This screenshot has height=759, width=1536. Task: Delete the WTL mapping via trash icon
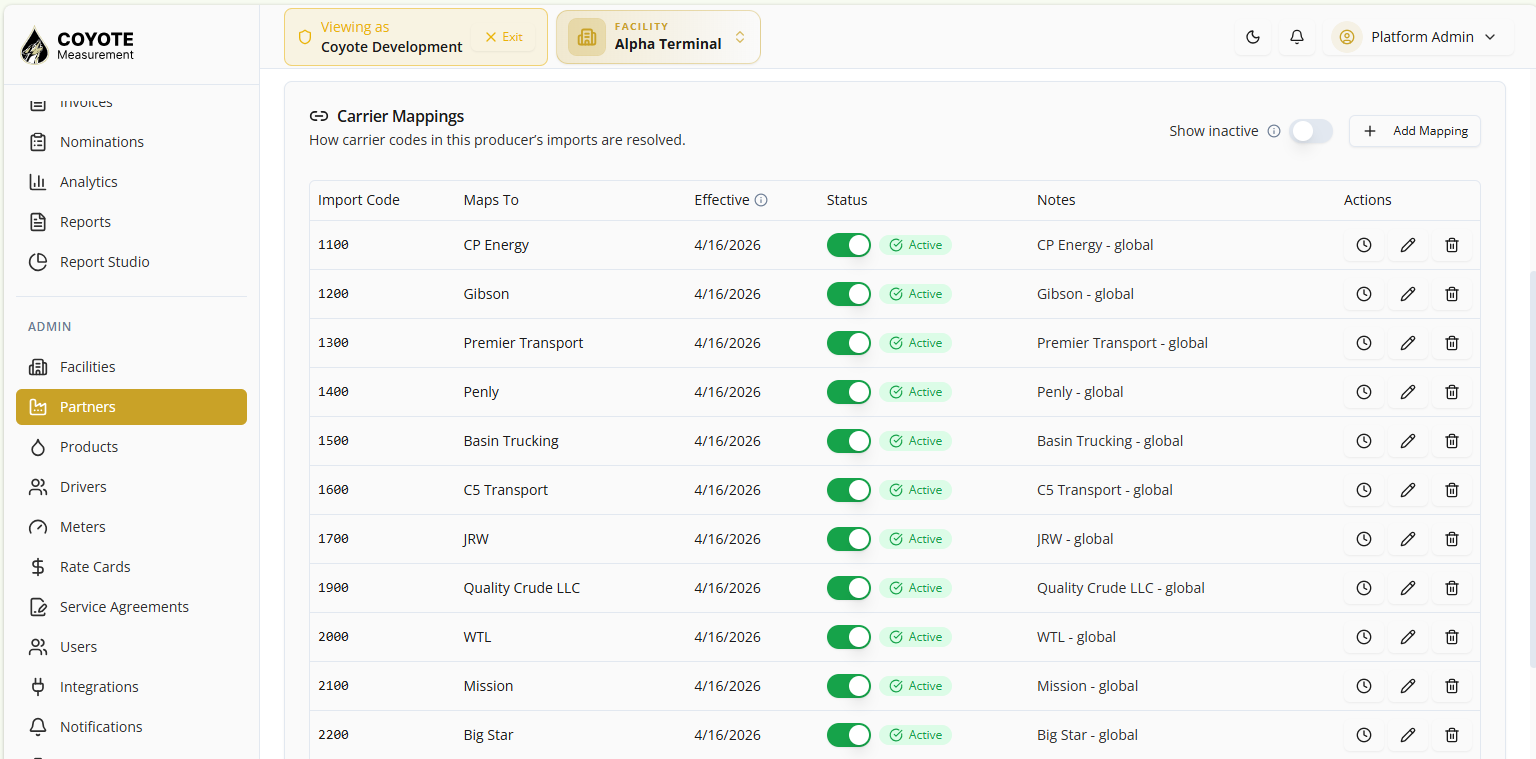coord(1452,637)
